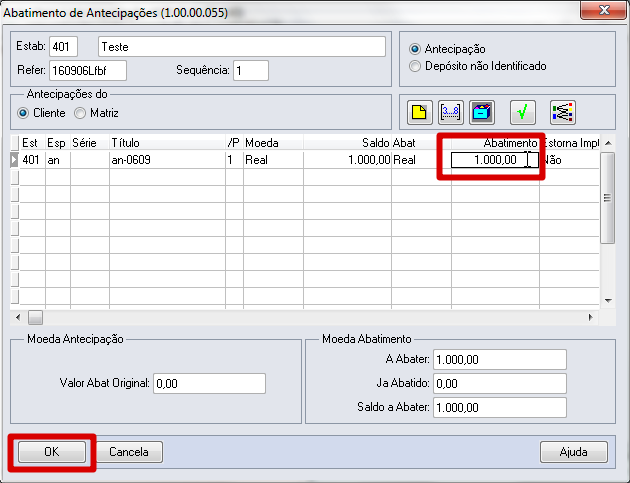Click the Teste description field
The height and width of the screenshot is (483, 630).
coord(242,47)
